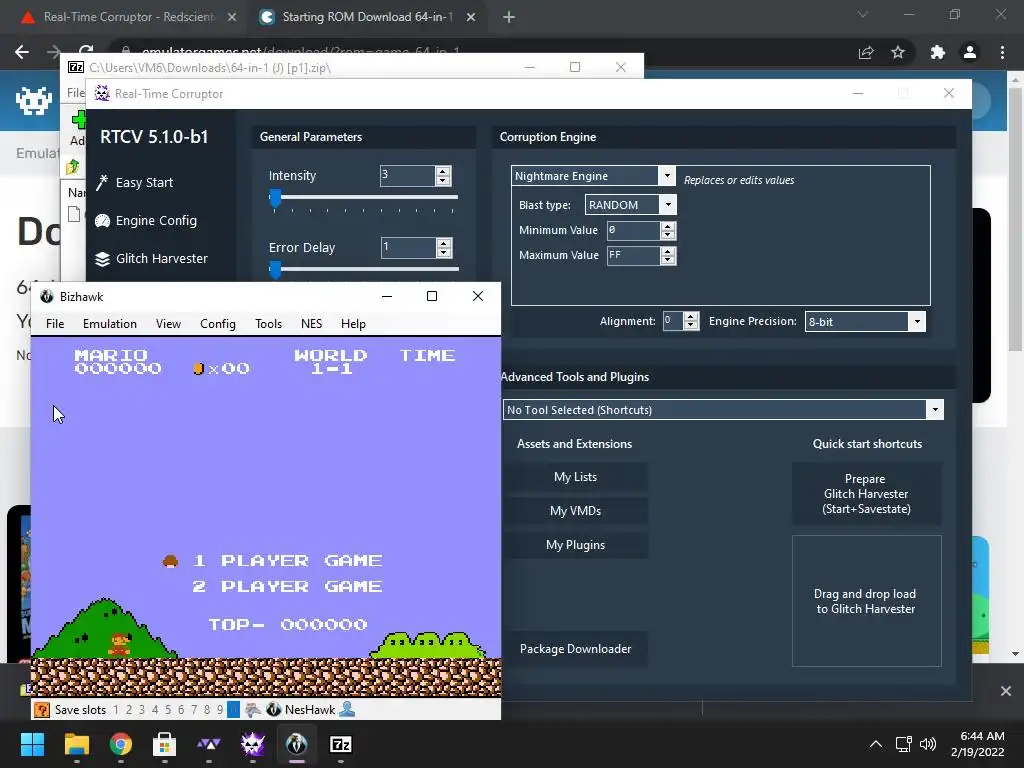Image resolution: width=1024 pixels, height=768 pixels.
Task: Select save slot 9 in Bizhawk
Action: 220,709
